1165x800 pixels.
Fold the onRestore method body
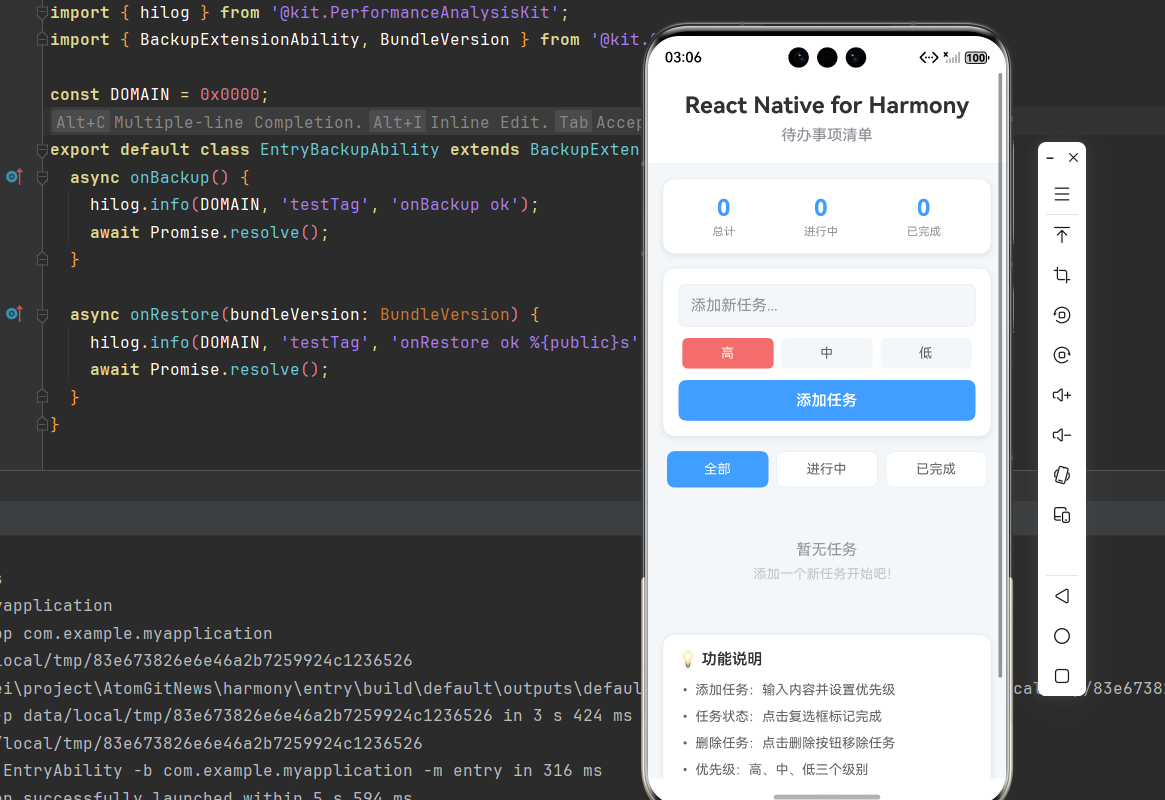point(42,315)
